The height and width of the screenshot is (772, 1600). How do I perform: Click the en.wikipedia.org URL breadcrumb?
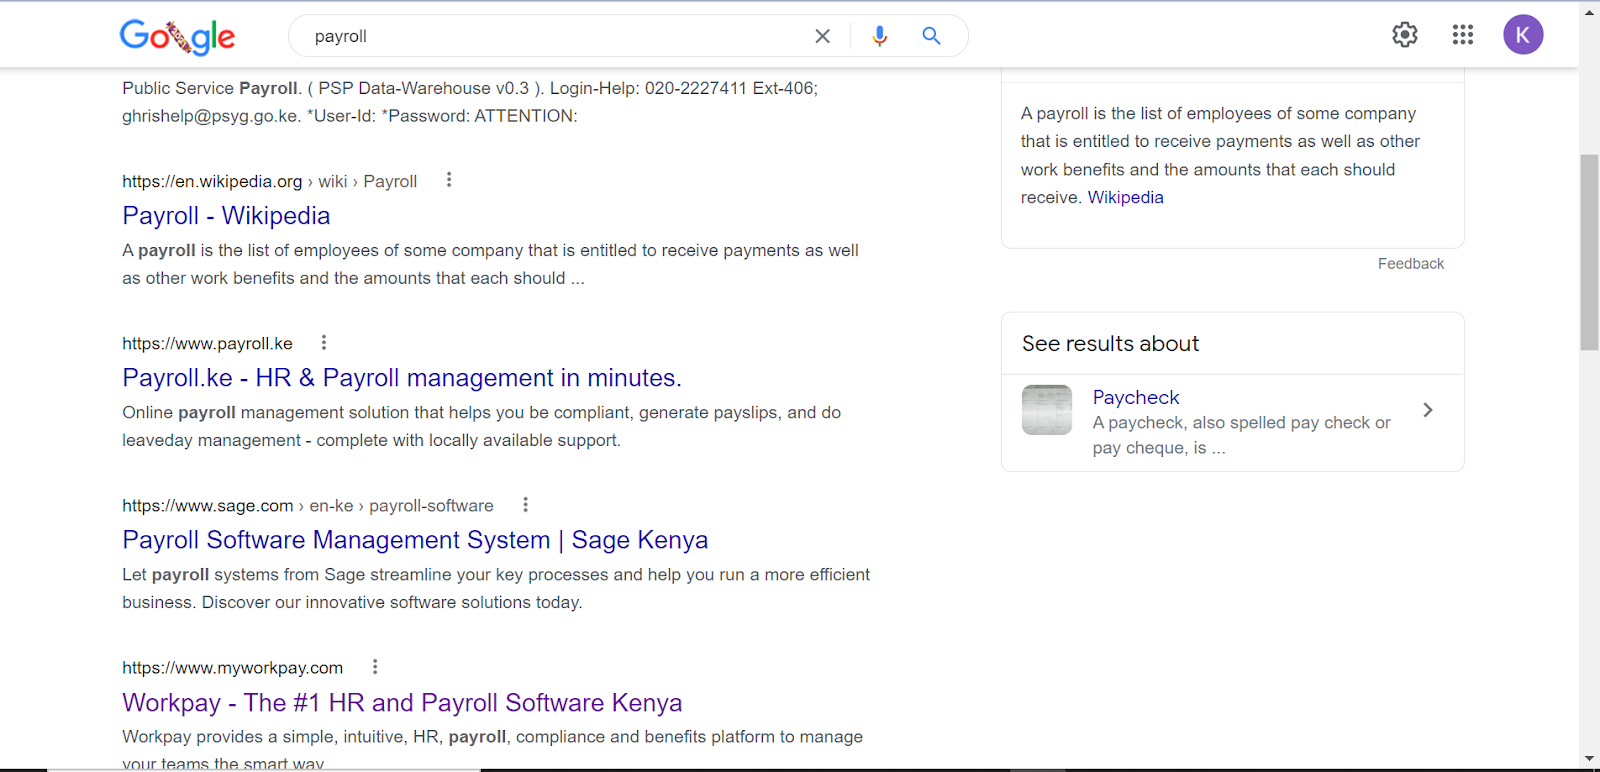click(269, 181)
